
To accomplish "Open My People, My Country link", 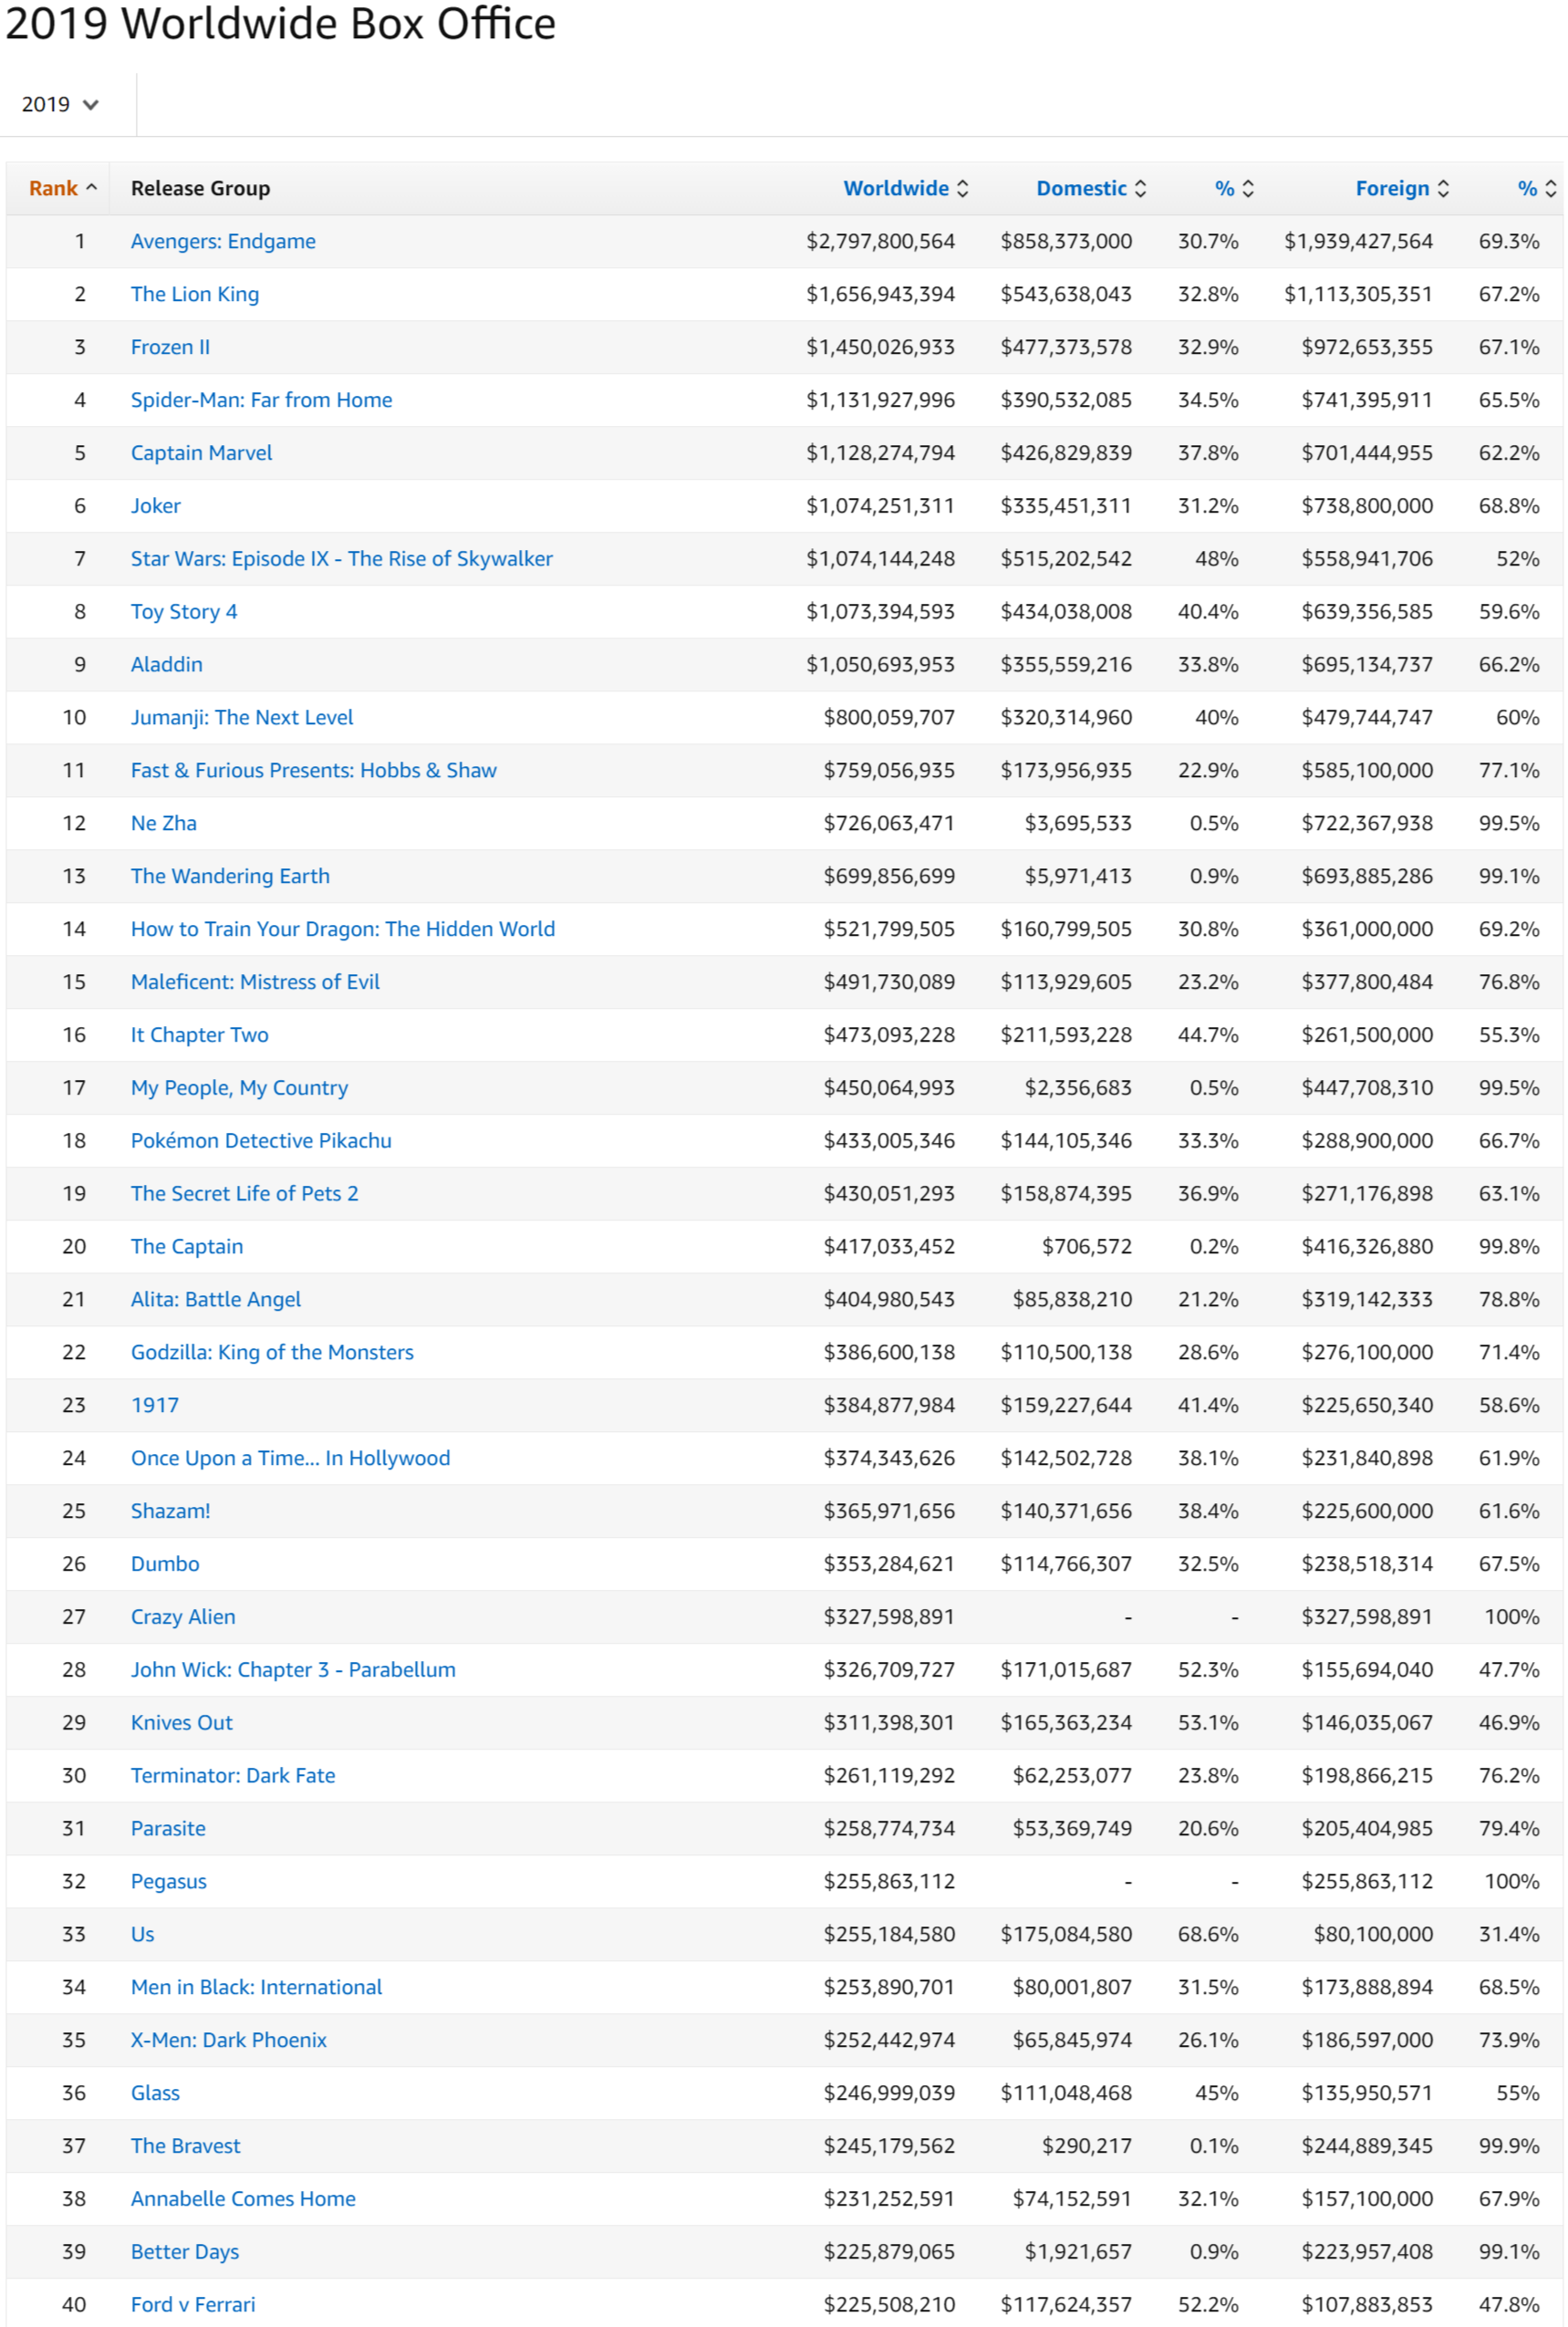I will 240,1088.
